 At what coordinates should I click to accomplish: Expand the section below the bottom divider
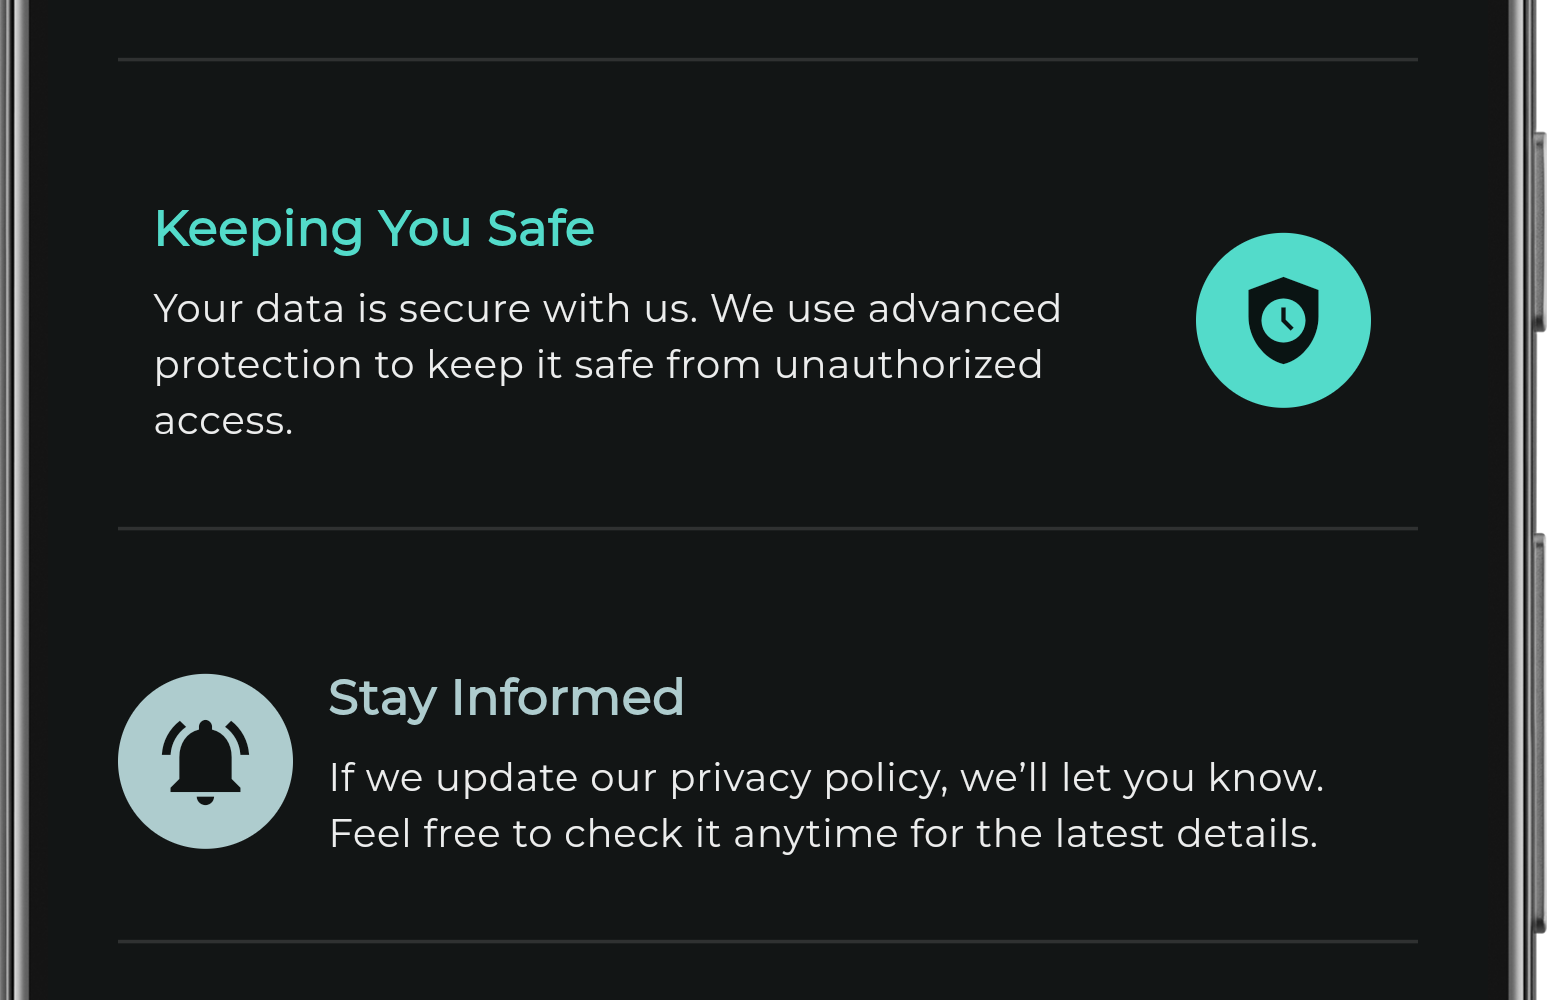click(x=768, y=975)
